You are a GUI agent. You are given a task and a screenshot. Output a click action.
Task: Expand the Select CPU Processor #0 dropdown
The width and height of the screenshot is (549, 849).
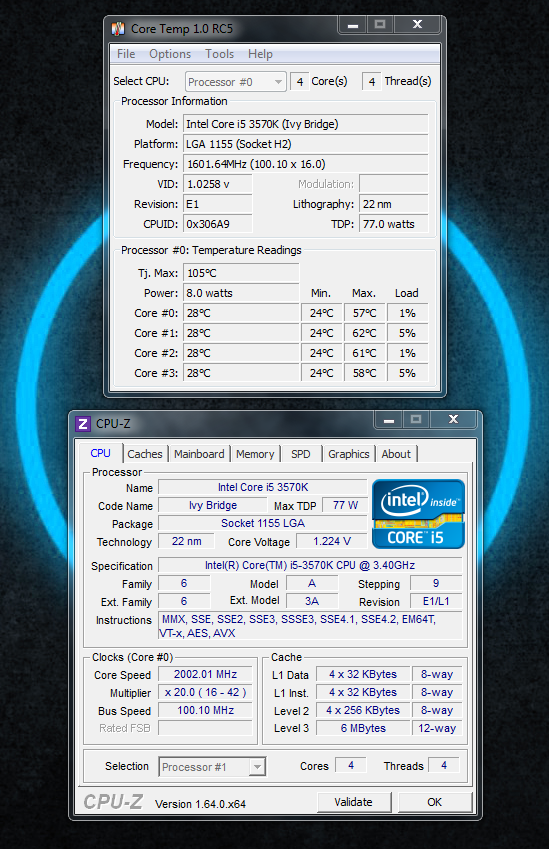point(236,82)
